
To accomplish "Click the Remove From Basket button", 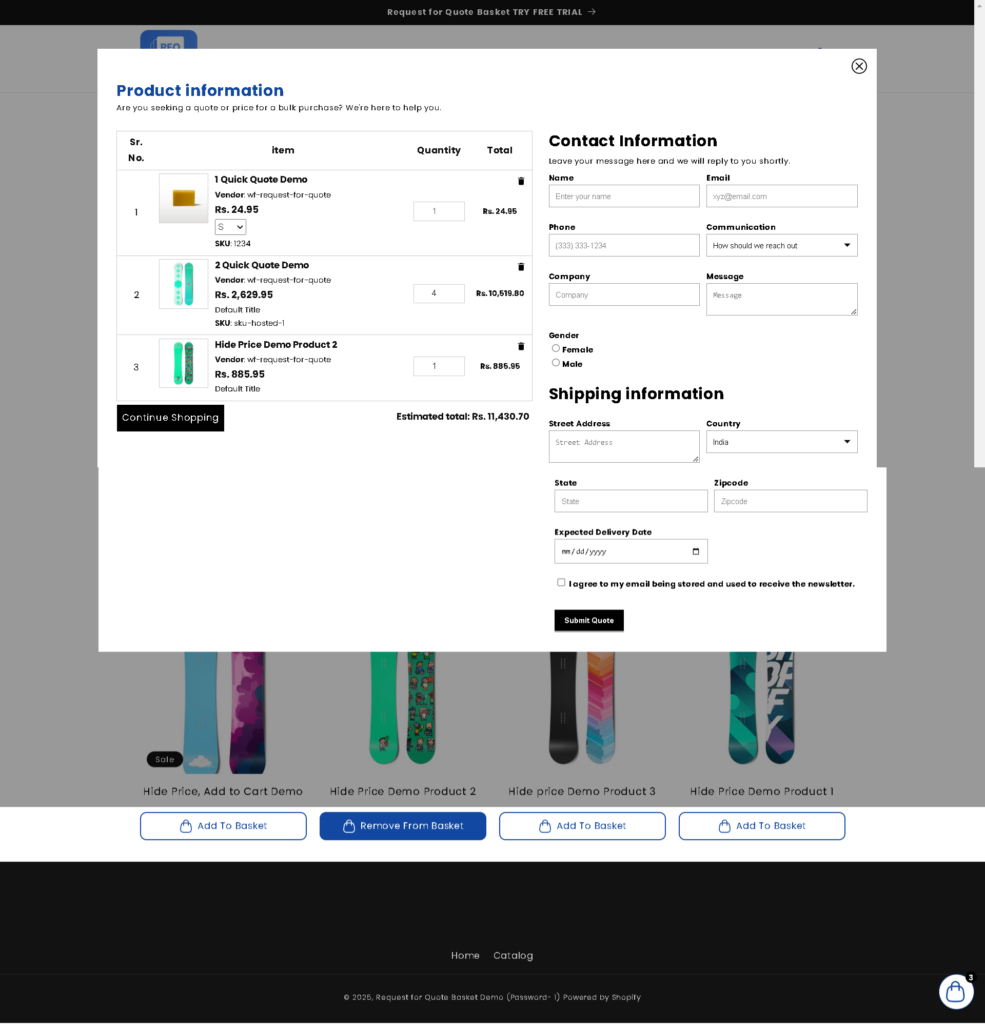I will pyautogui.click(x=402, y=826).
